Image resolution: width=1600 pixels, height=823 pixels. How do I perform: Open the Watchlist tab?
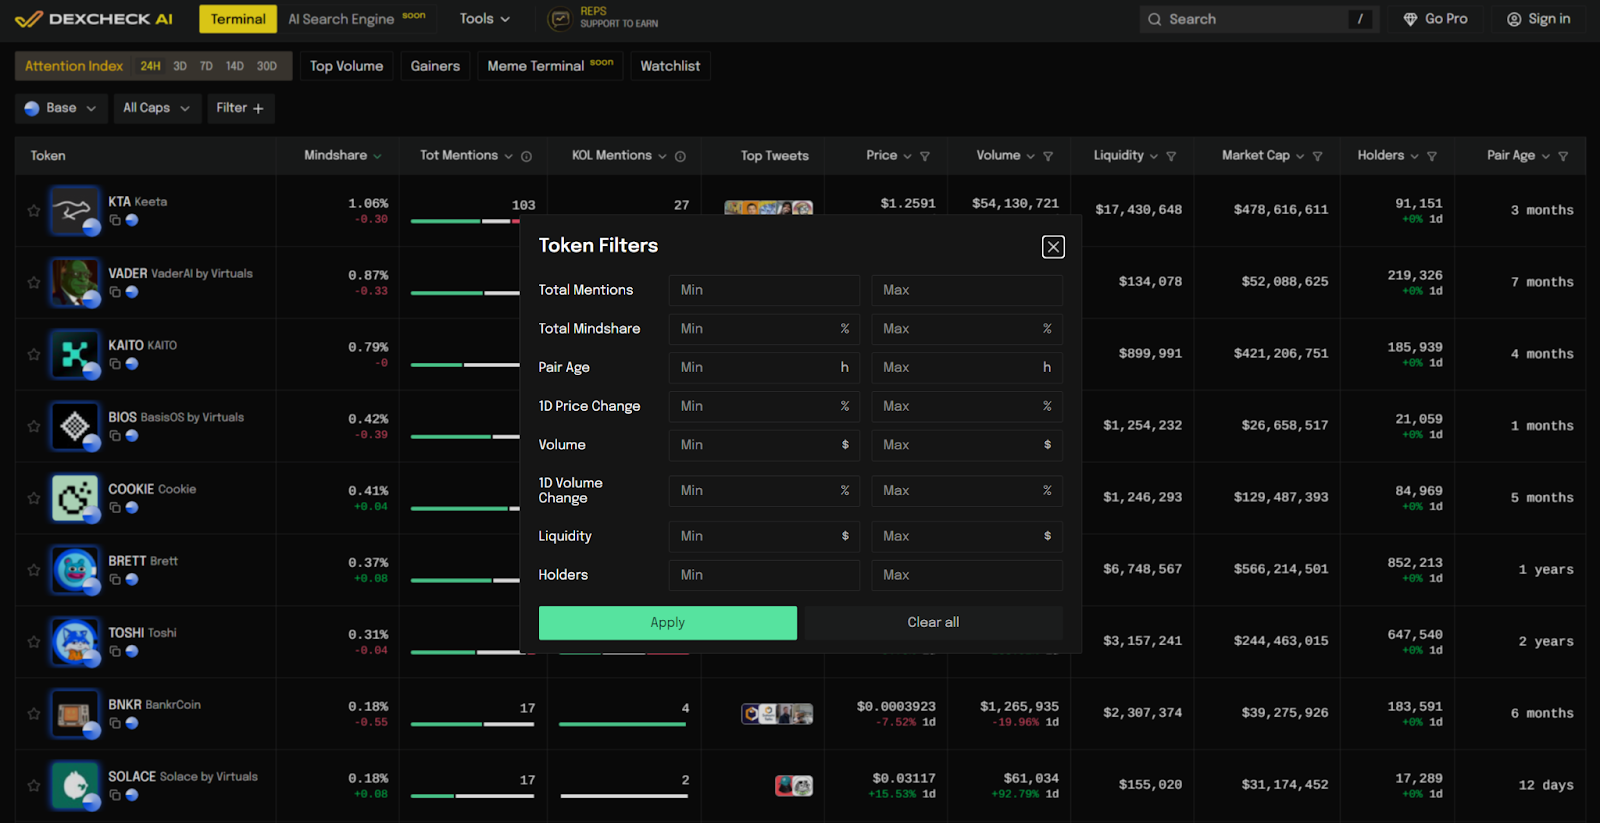click(x=670, y=66)
